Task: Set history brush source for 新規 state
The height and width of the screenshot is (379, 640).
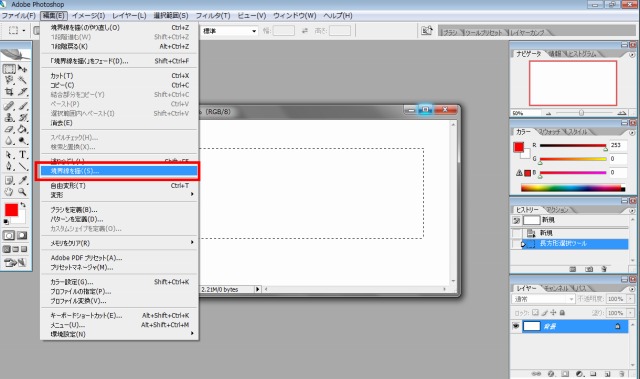Action: tap(517, 233)
